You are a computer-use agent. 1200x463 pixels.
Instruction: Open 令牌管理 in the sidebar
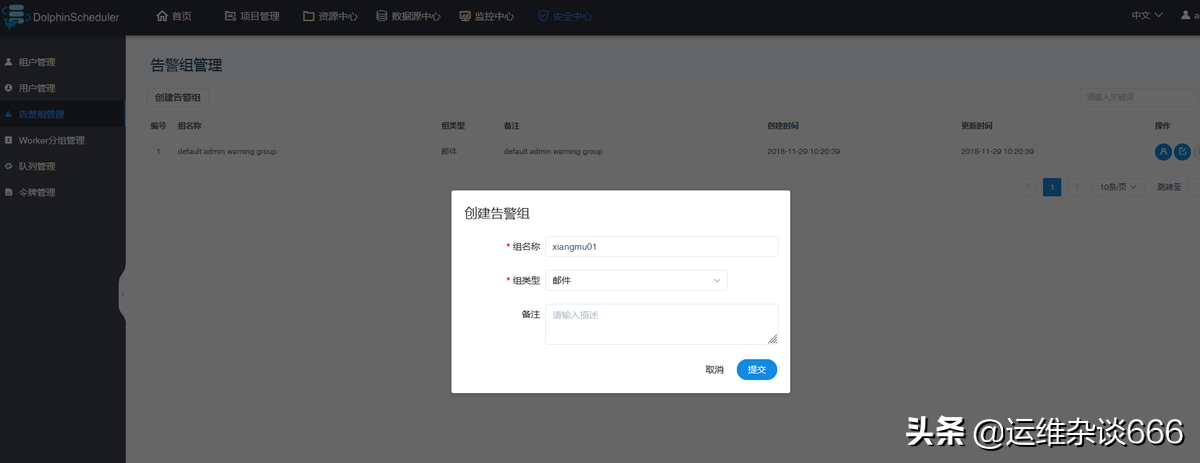pos(37,192)
